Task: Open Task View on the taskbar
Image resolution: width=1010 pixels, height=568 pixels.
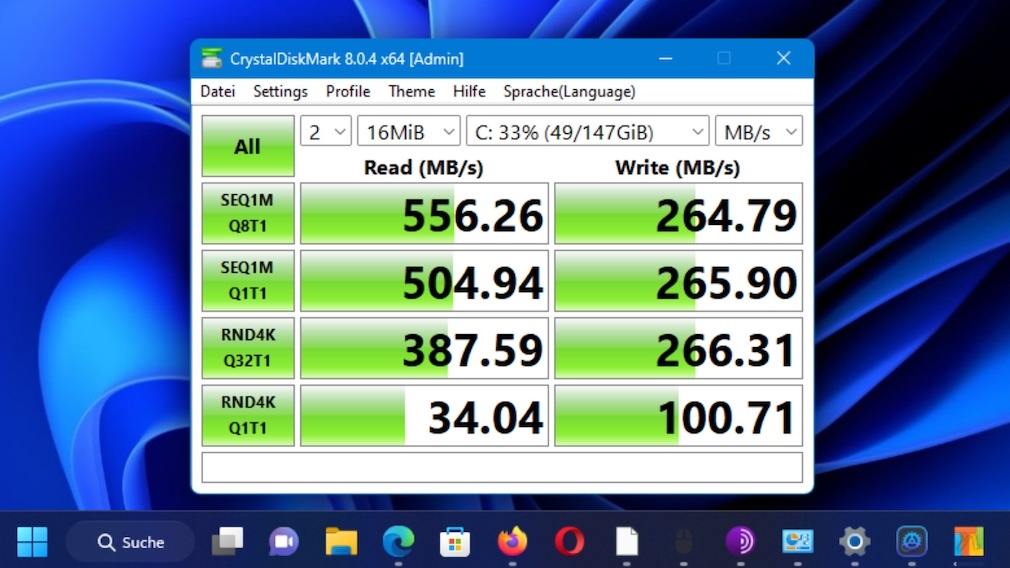Action: click(x=227, y=541)
